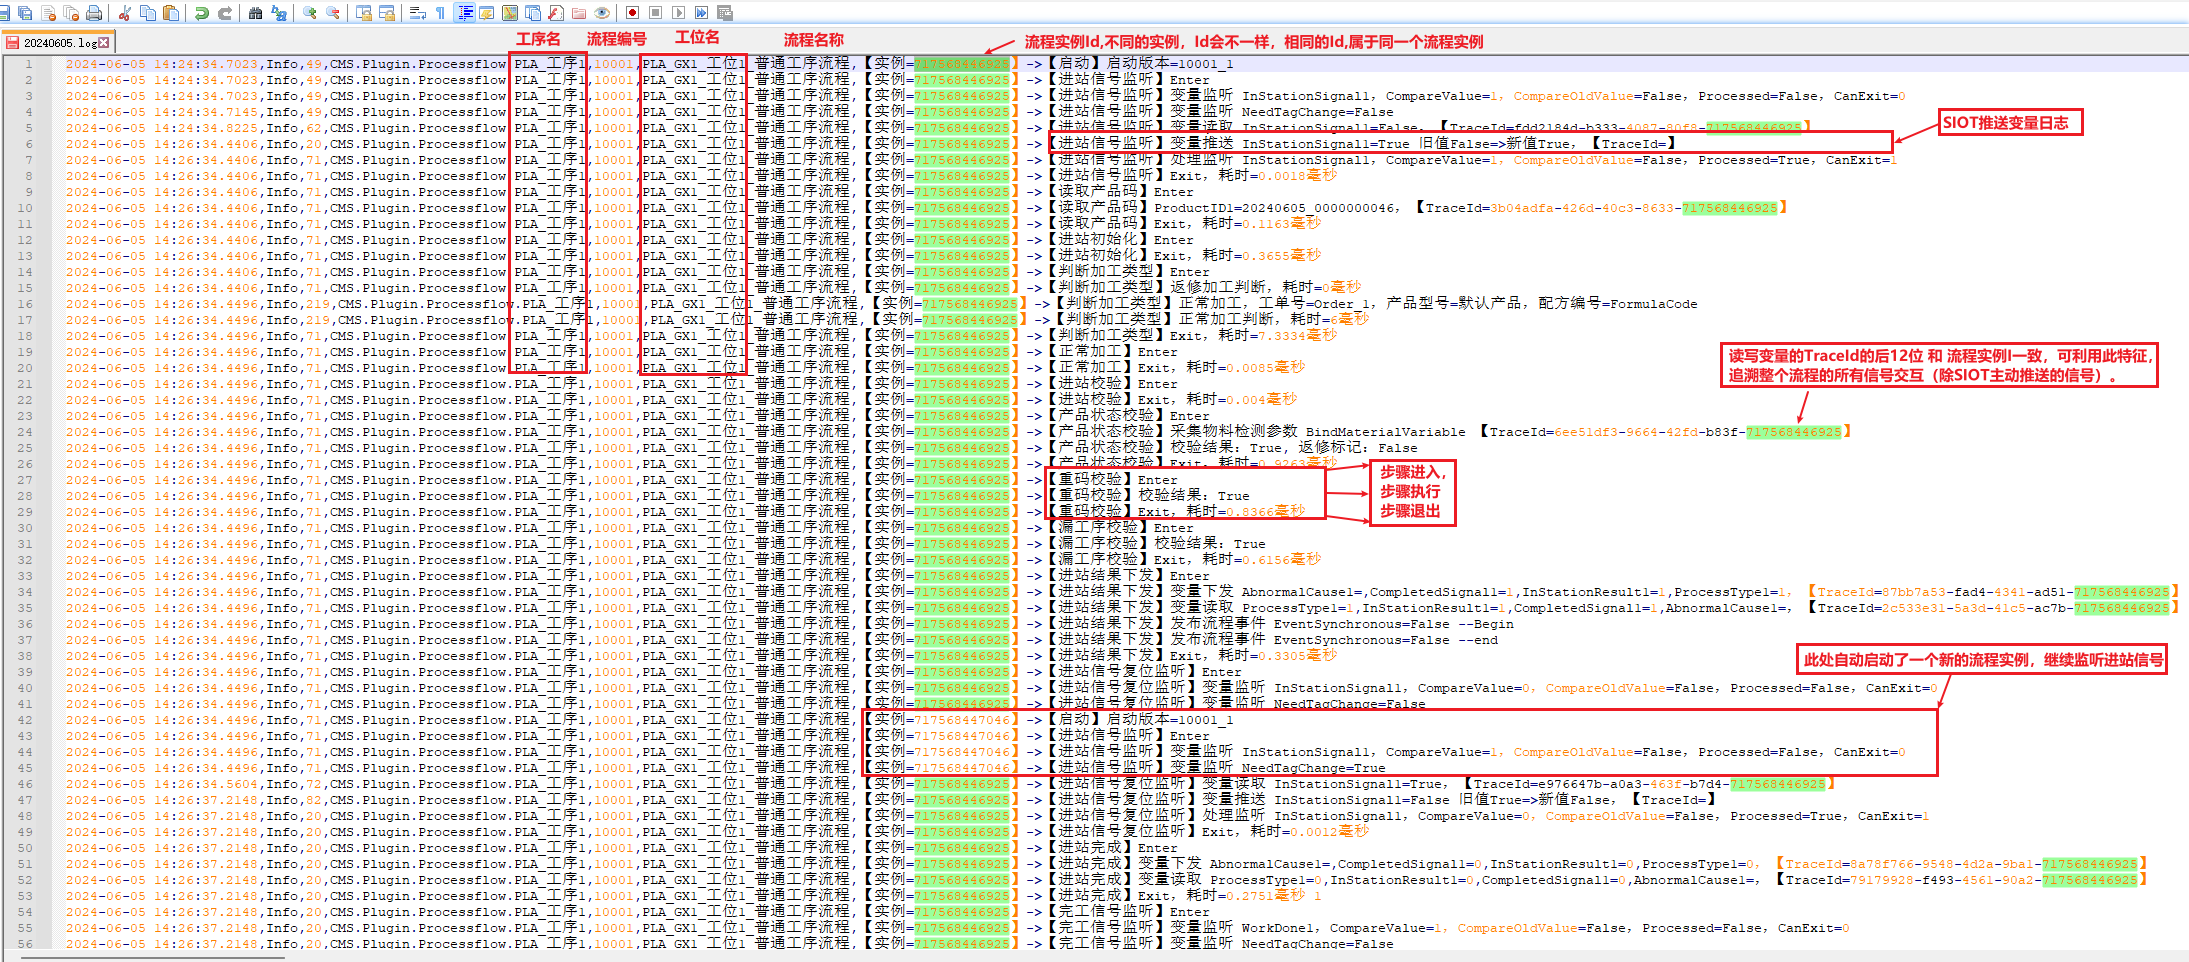Open Find with the binoculars icon
Screen dimensions: 2189x962
(255, 13)
